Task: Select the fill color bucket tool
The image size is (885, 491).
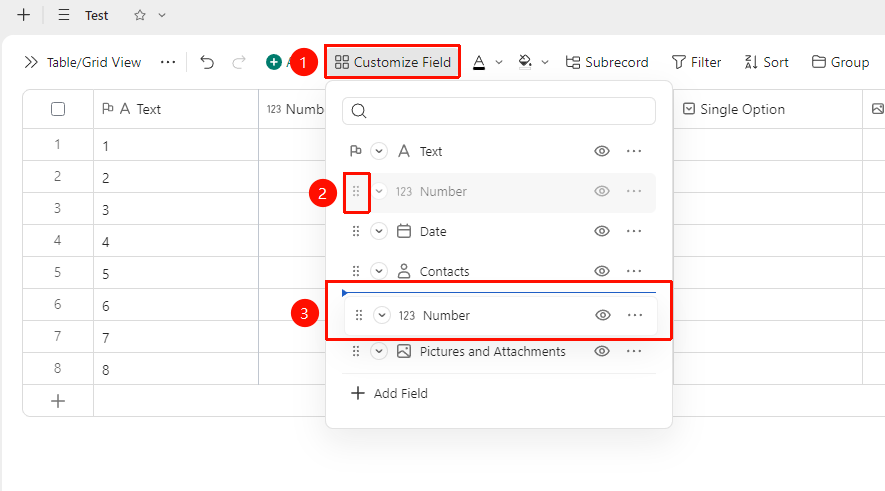Action: [x=525, y=62]
